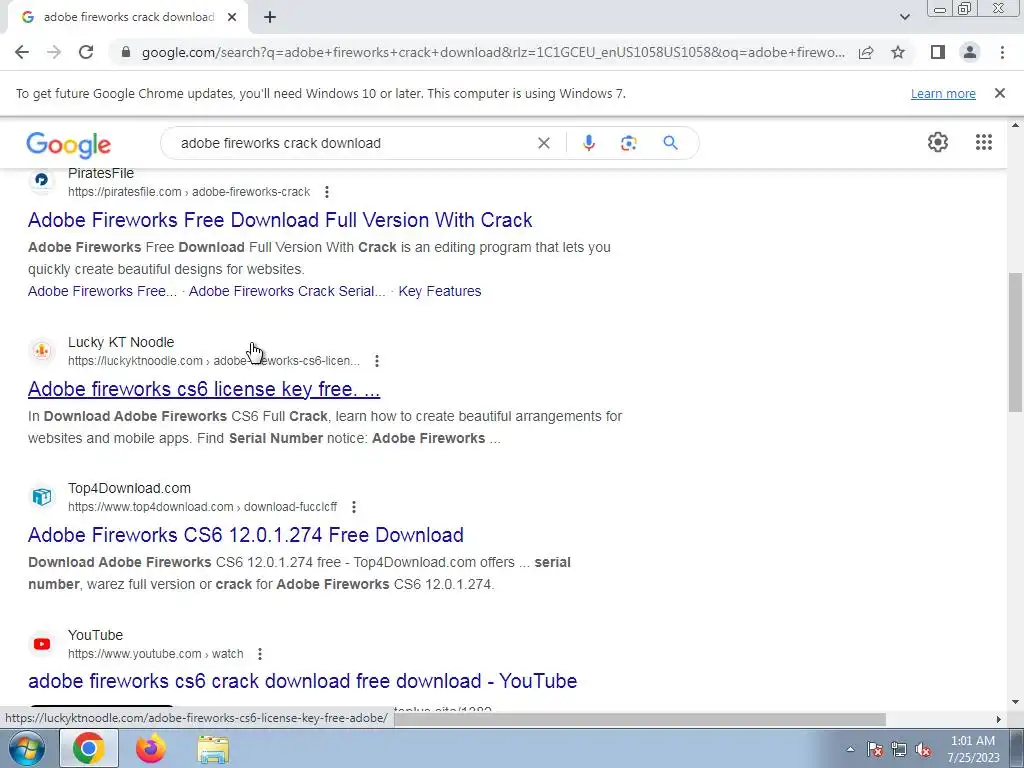Open more options for the PiratesFile result
This screenshot has width=1024, height=768.
tap(327, 192)
